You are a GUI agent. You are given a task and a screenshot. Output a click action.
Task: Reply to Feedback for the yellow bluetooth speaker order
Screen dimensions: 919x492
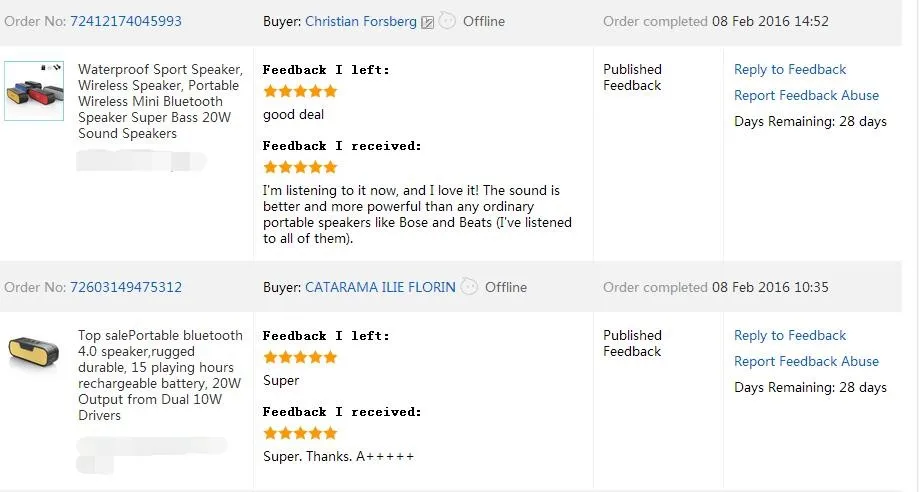pos(790,335)
